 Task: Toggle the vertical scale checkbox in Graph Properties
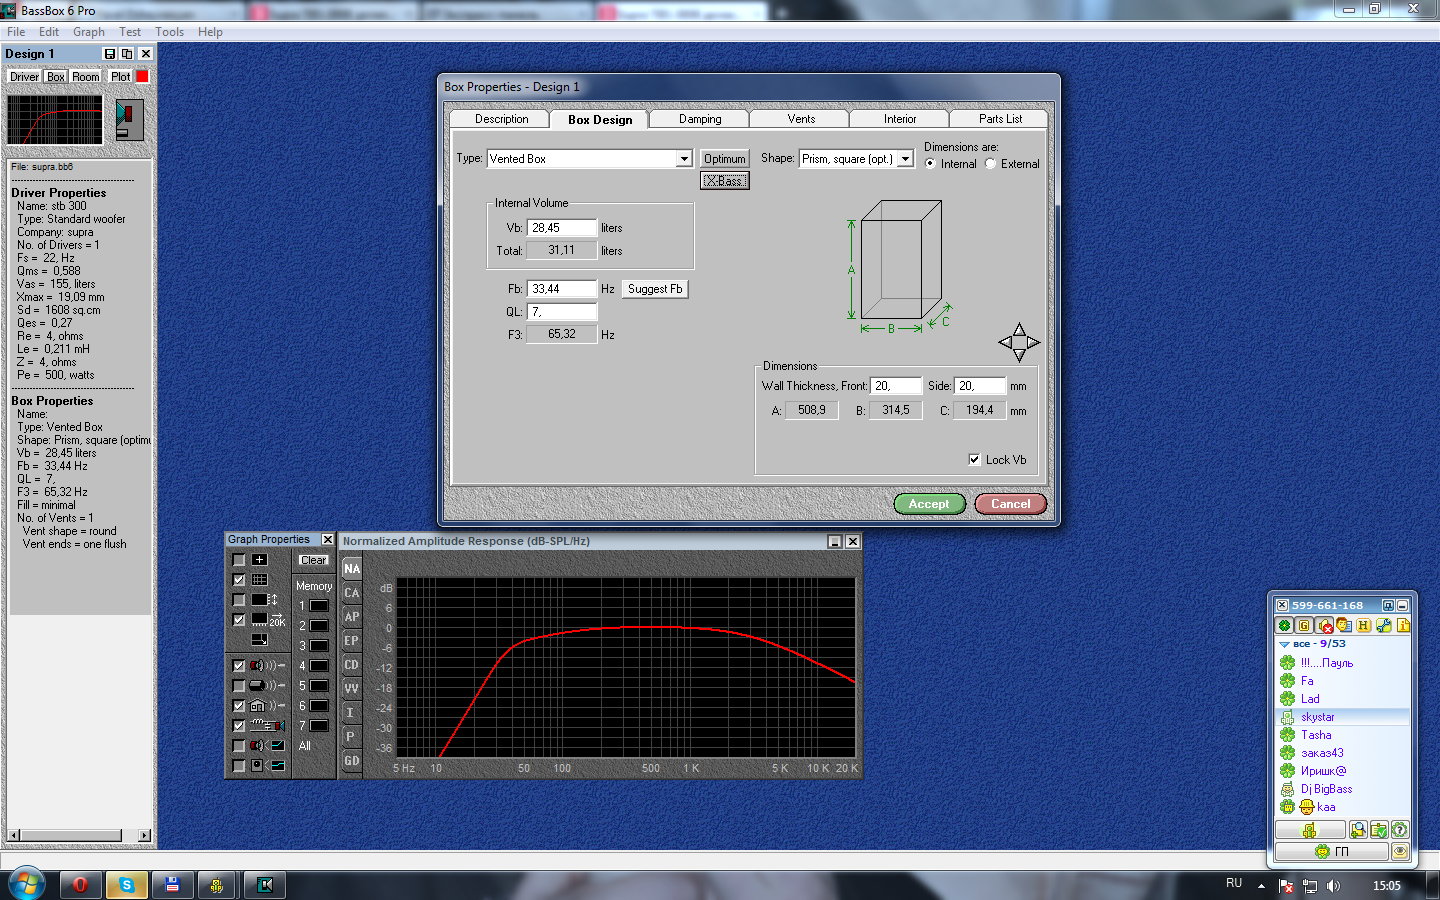pos(239,600)
